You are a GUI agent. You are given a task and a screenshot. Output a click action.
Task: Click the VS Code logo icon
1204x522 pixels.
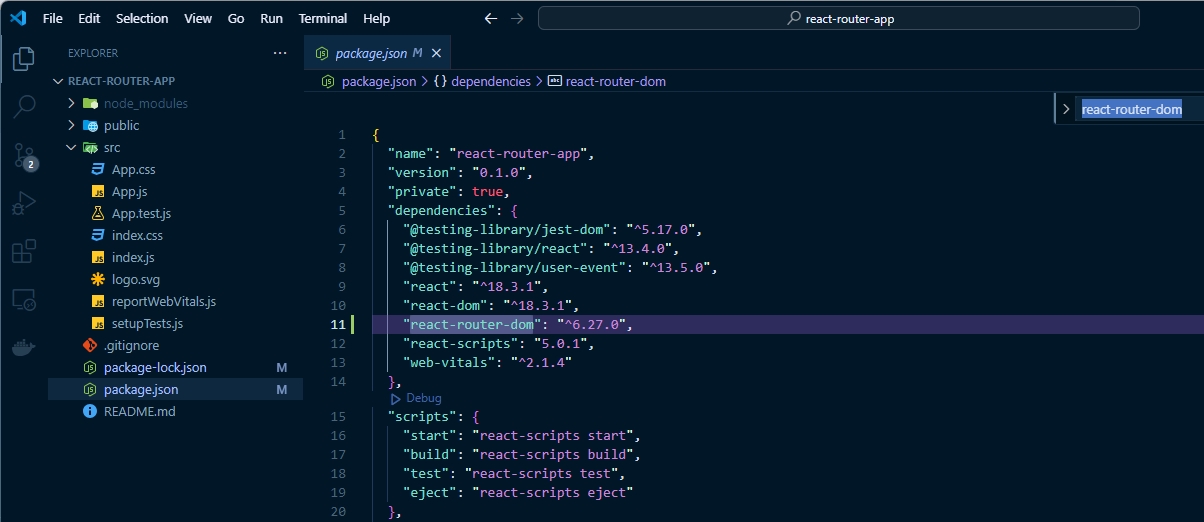pos(18,18)
